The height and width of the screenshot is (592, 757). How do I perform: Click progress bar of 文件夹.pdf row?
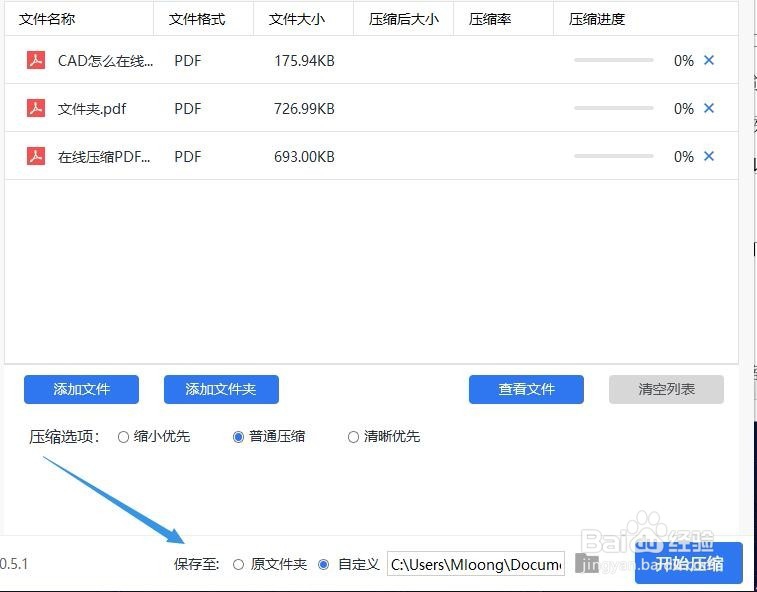(614, 108)
